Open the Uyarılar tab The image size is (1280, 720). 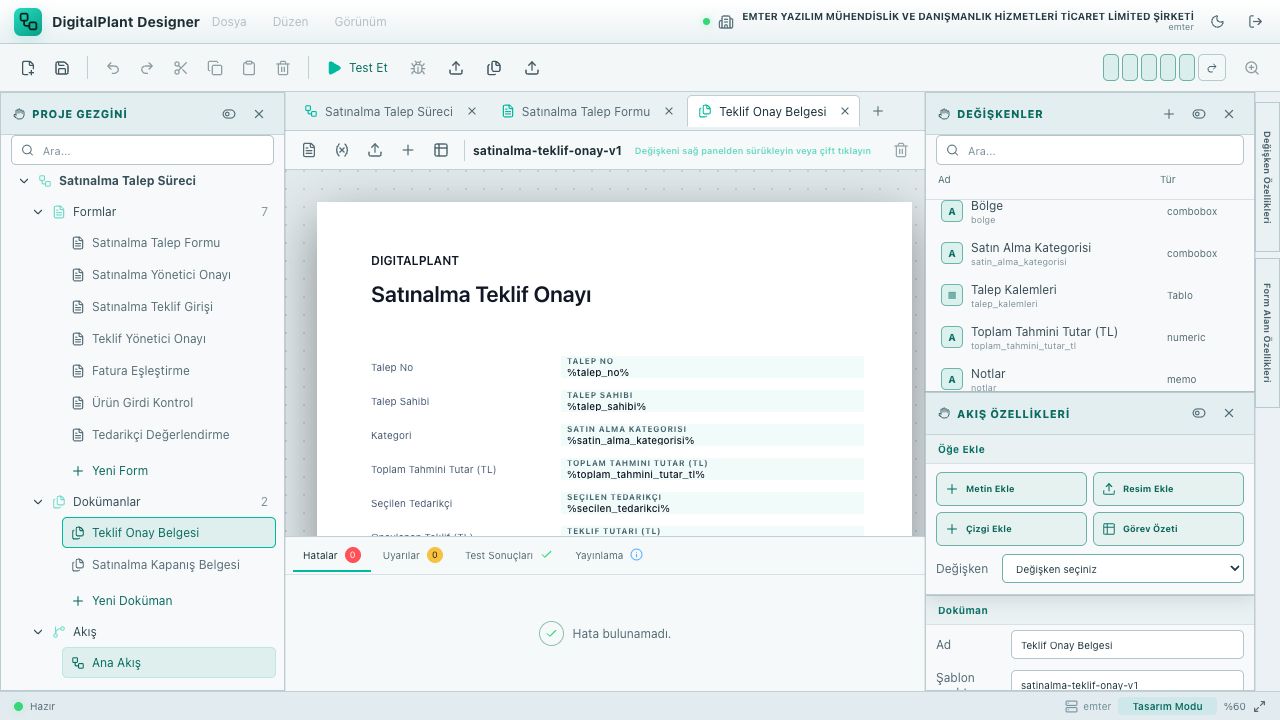click(412, 555)
